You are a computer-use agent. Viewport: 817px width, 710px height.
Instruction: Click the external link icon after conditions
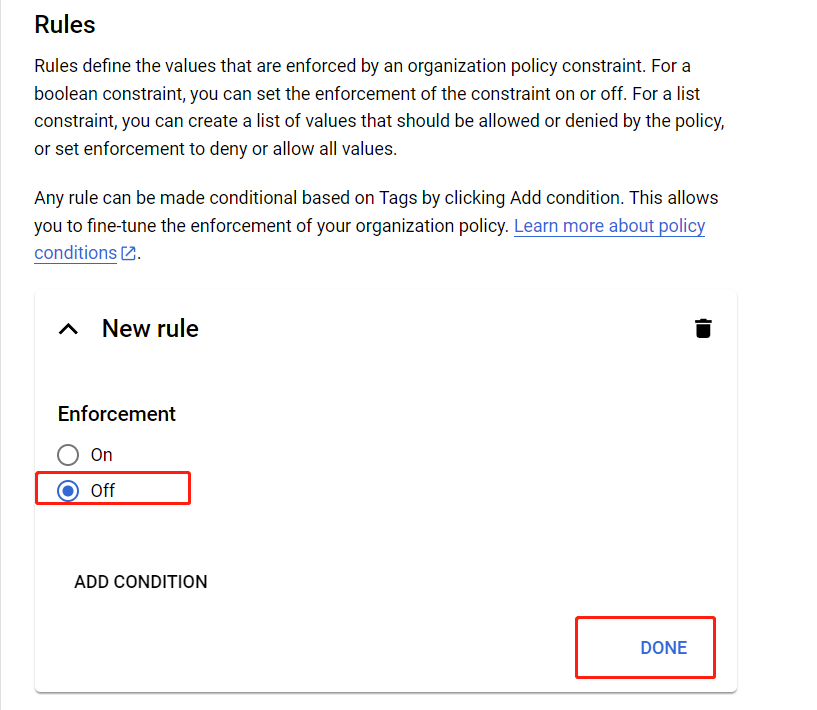point(128,254)
